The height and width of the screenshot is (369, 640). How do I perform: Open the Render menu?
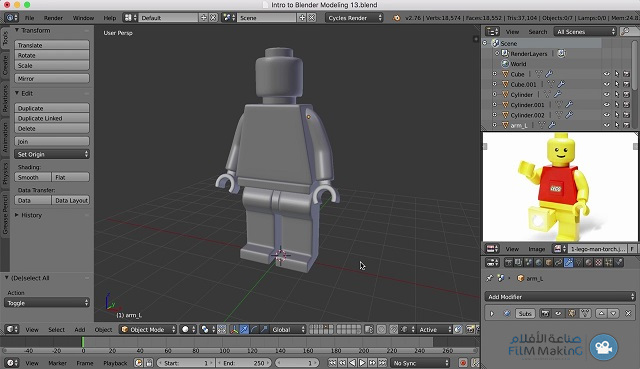[x=53, y=18]
